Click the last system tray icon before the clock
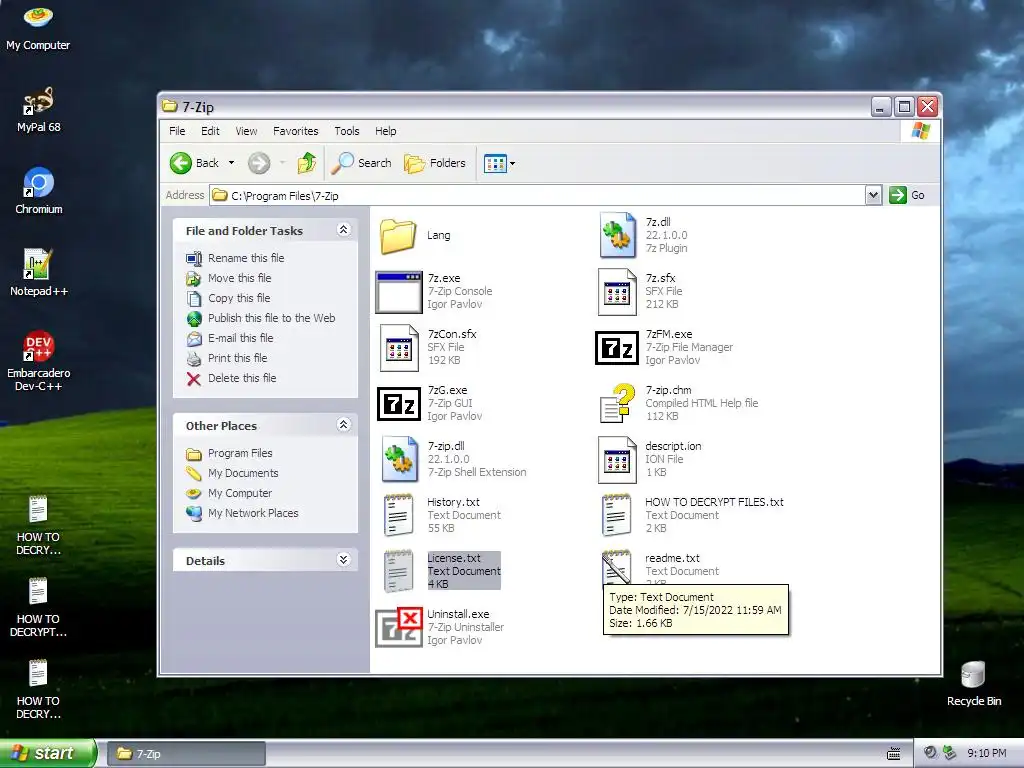The height and width of the screenshot is (768, 1024). point(950,753)
